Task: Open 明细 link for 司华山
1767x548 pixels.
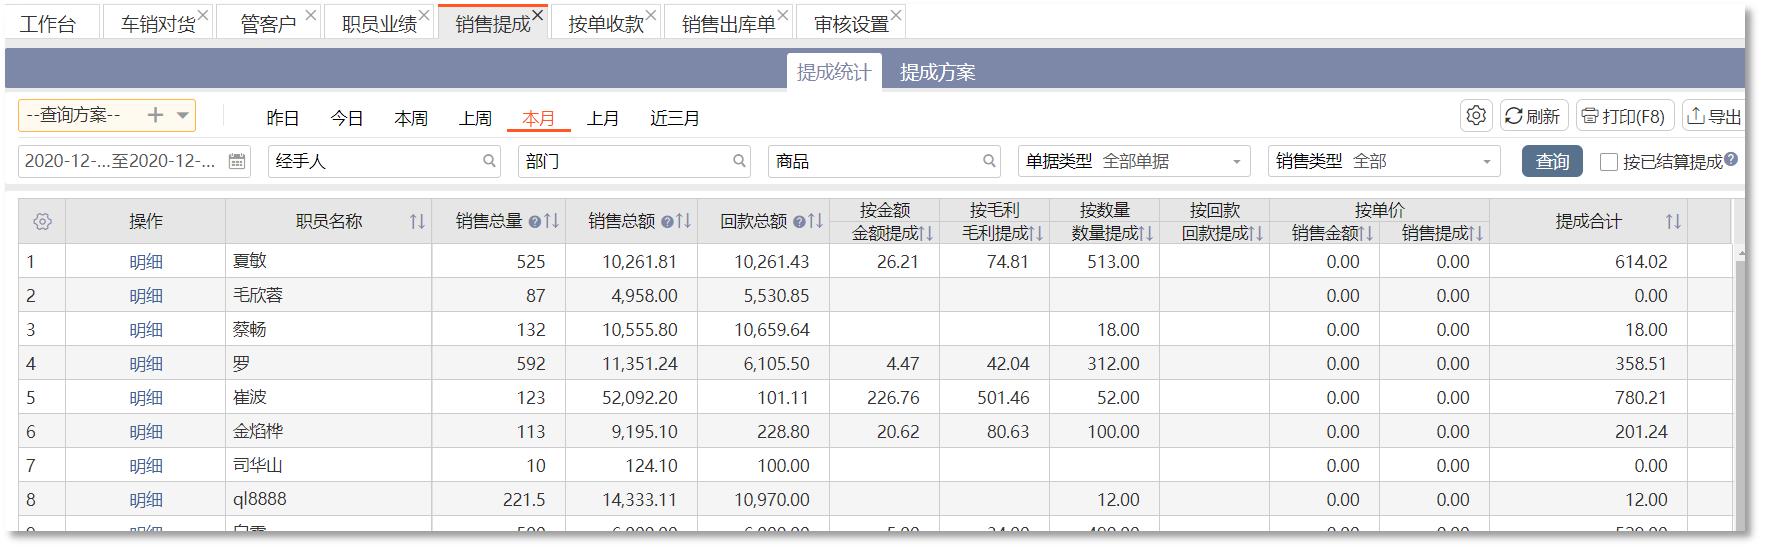Action: (146, 466)
